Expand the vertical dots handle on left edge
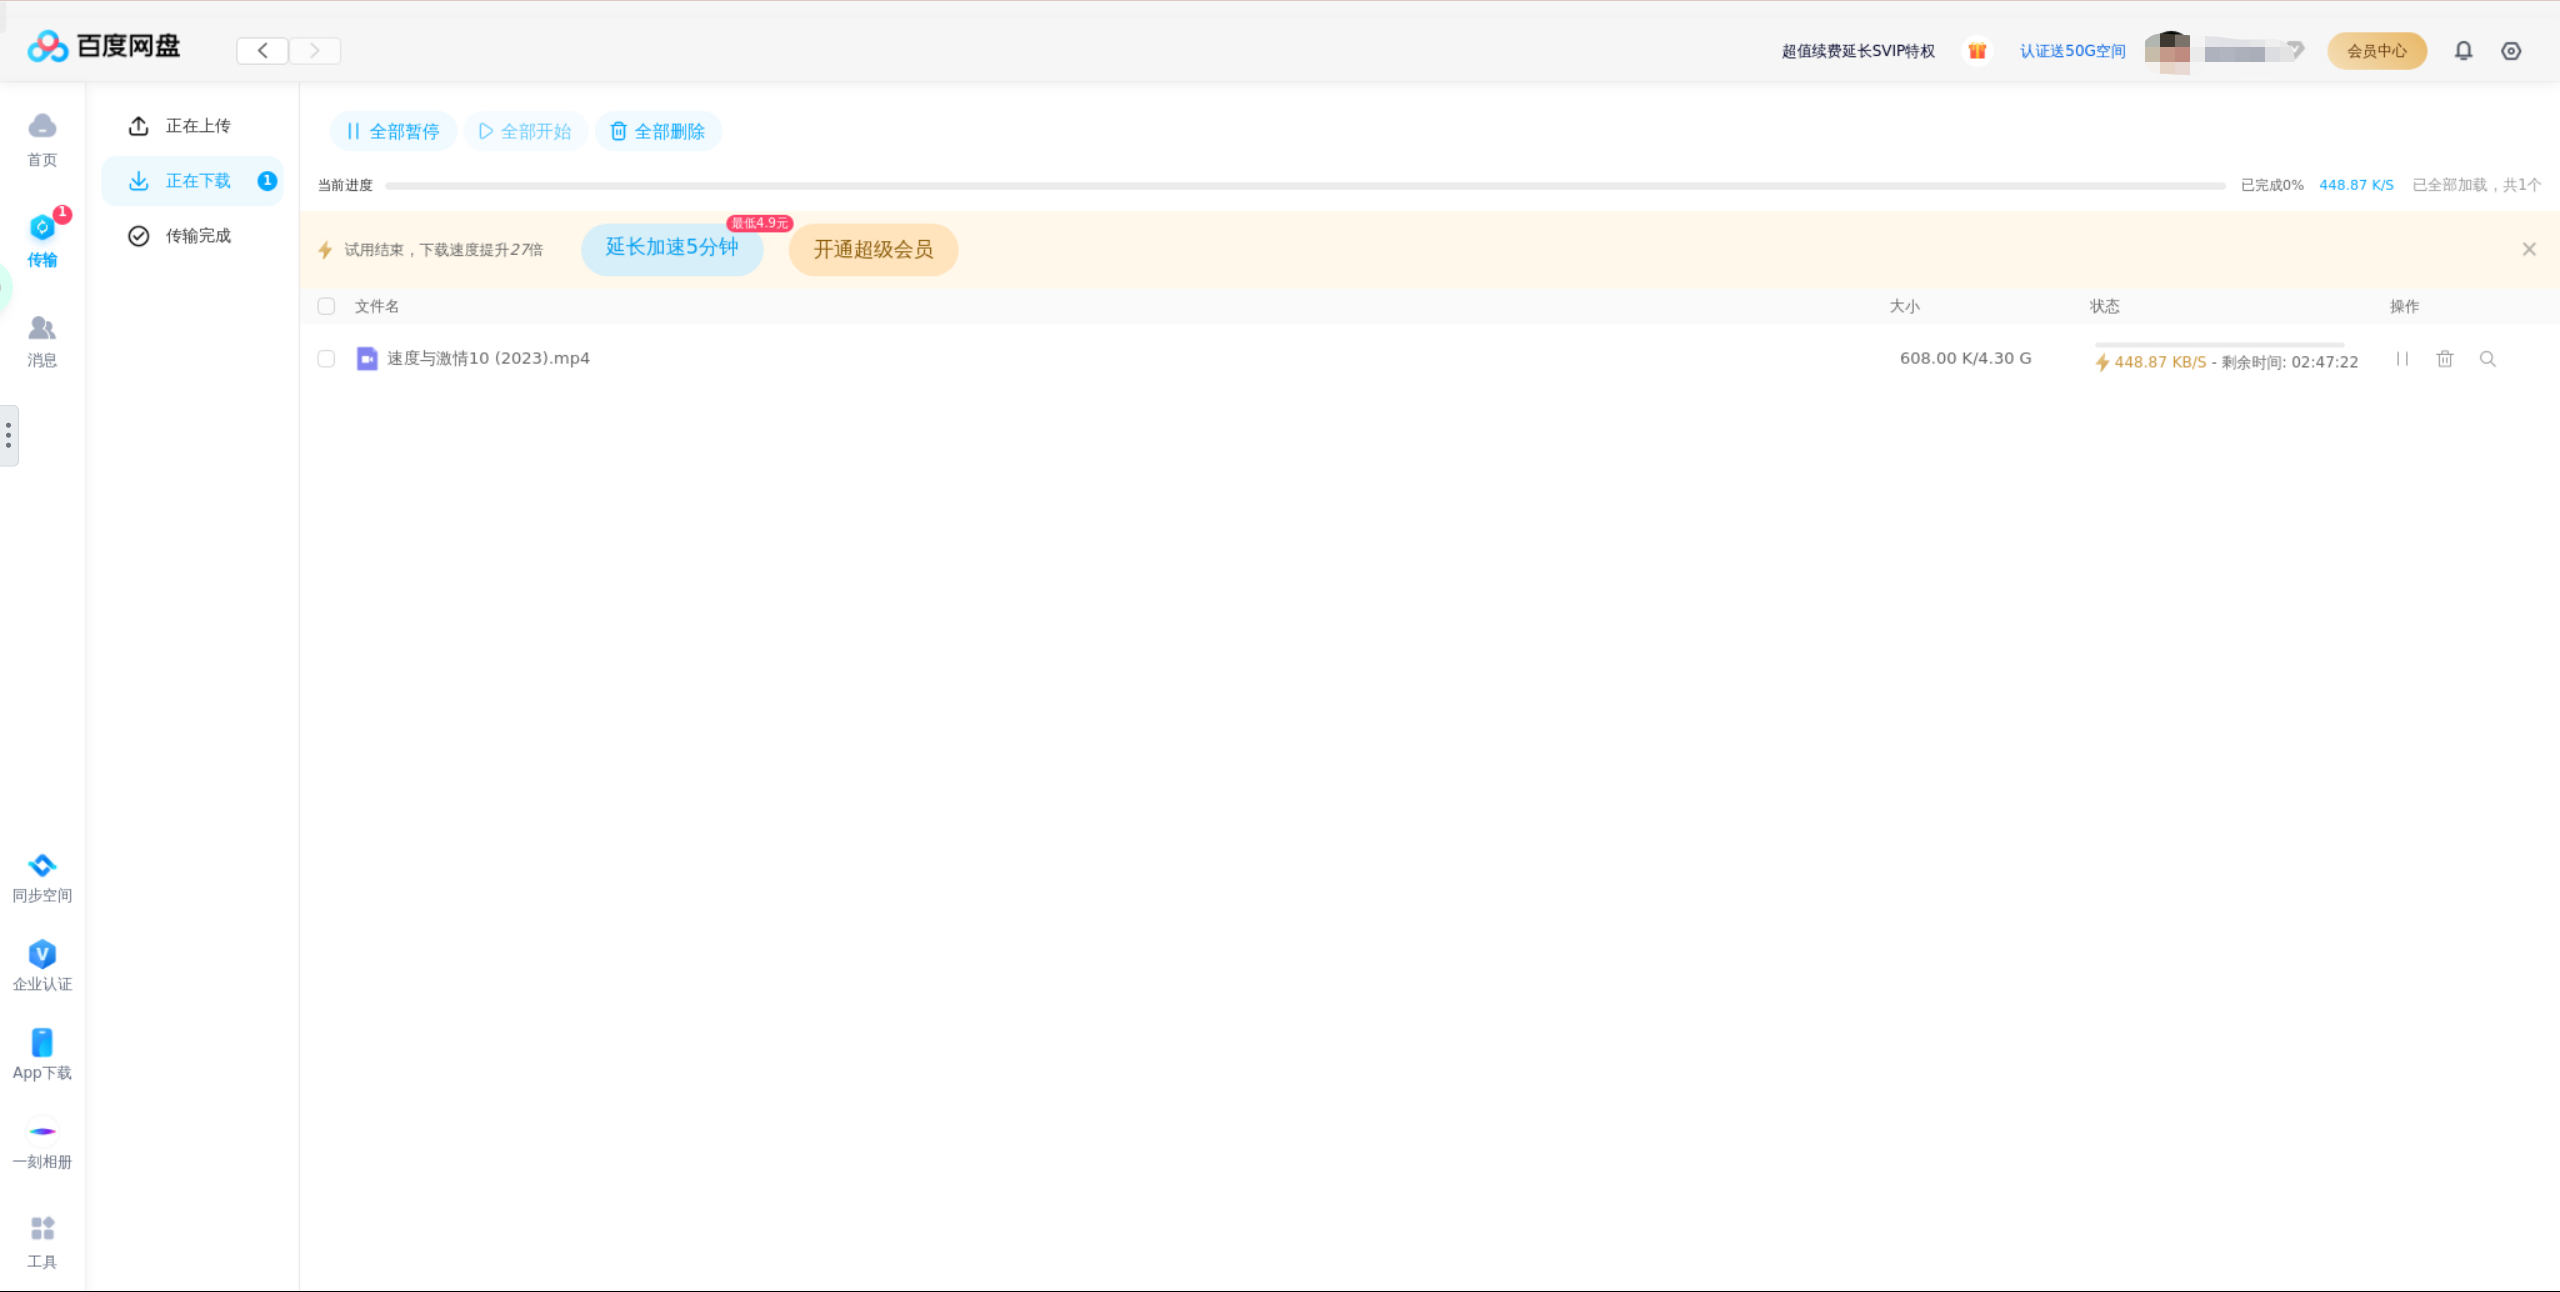2560x1292 pixels. click(x=9, y=435)
